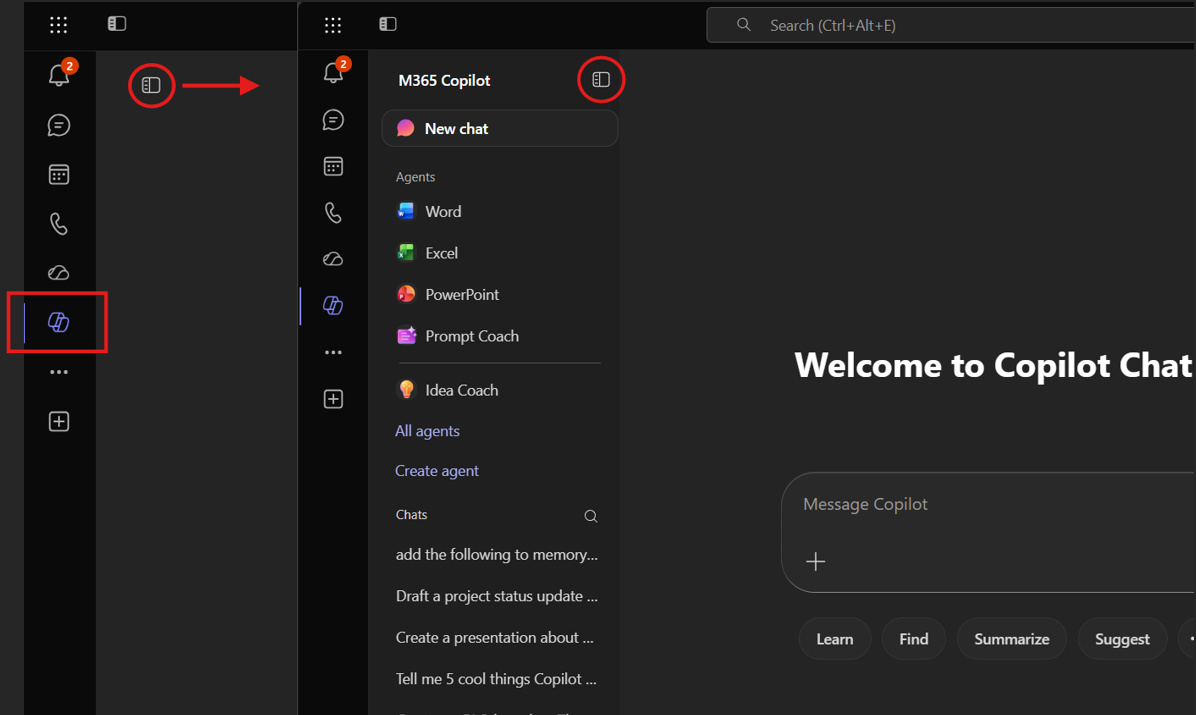The height and width of the screenshot is (715, 1196).
Task: Start a New chat in Copilot
Action: 500,128
